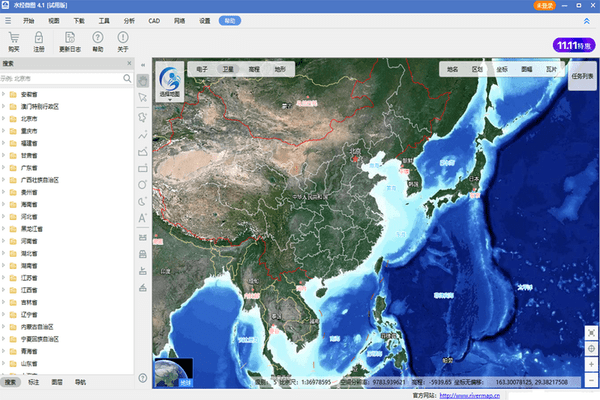The image size is (600, 400).
Task: Open the 更新日志 update log
Action: [x=68, y=37]
